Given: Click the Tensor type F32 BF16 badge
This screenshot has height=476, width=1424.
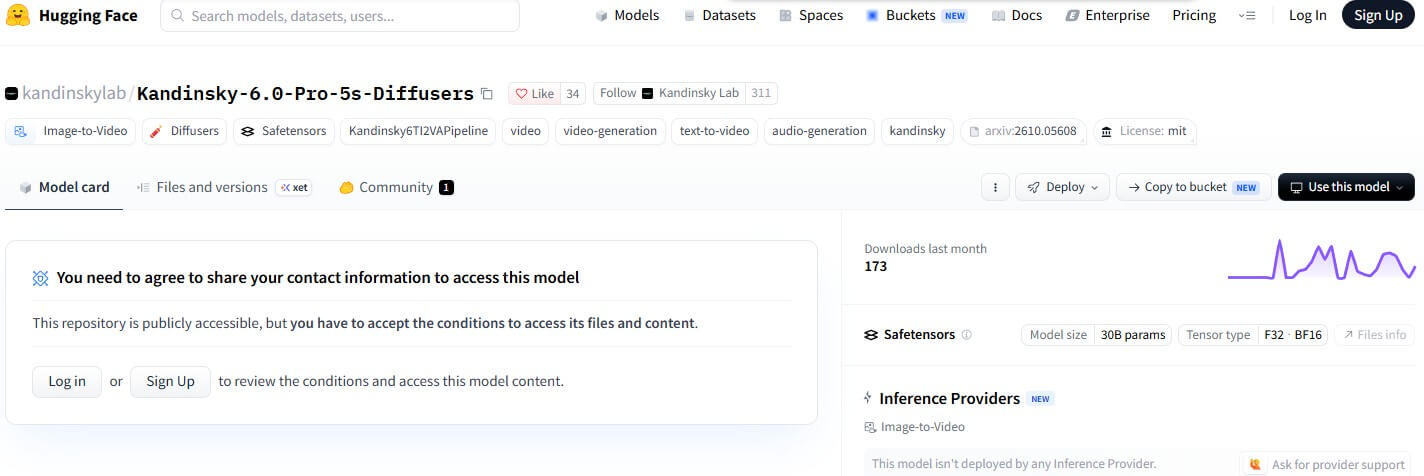Looking at the screenshot, I should pos(1253,335).
